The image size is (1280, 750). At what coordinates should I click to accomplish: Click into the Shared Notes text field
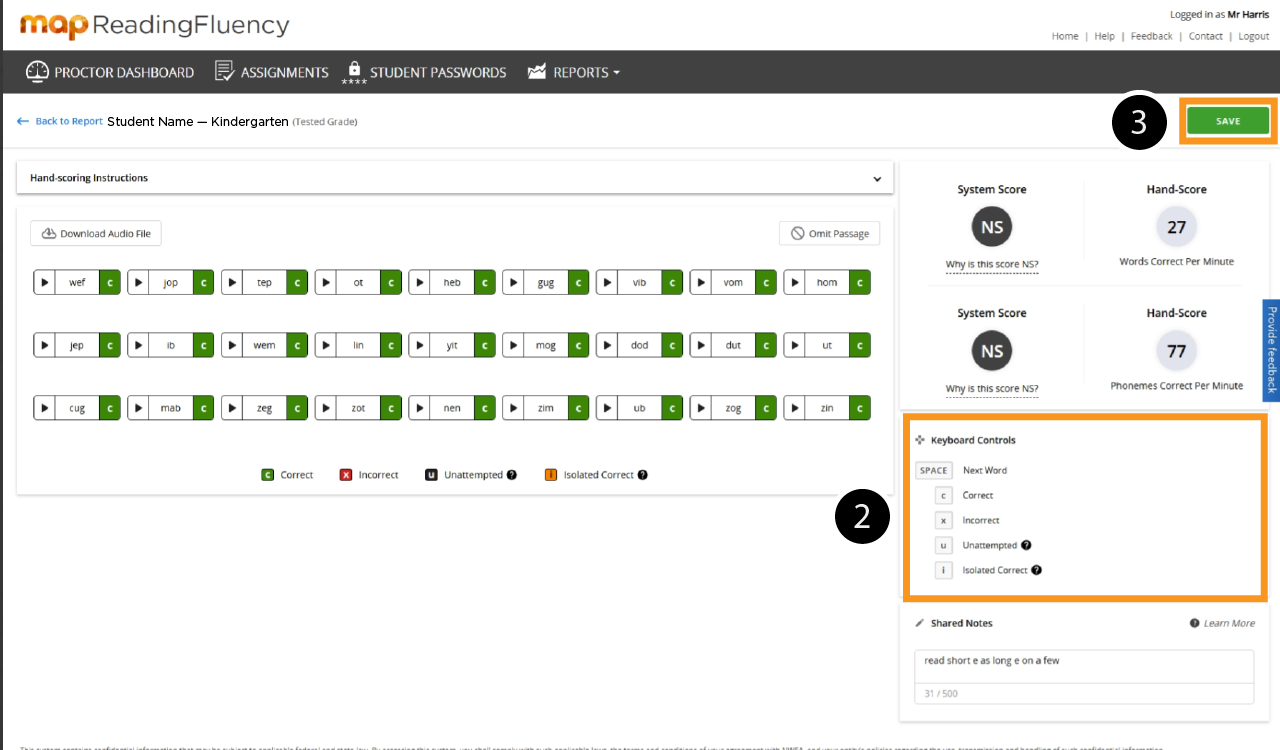[1083, 661]
